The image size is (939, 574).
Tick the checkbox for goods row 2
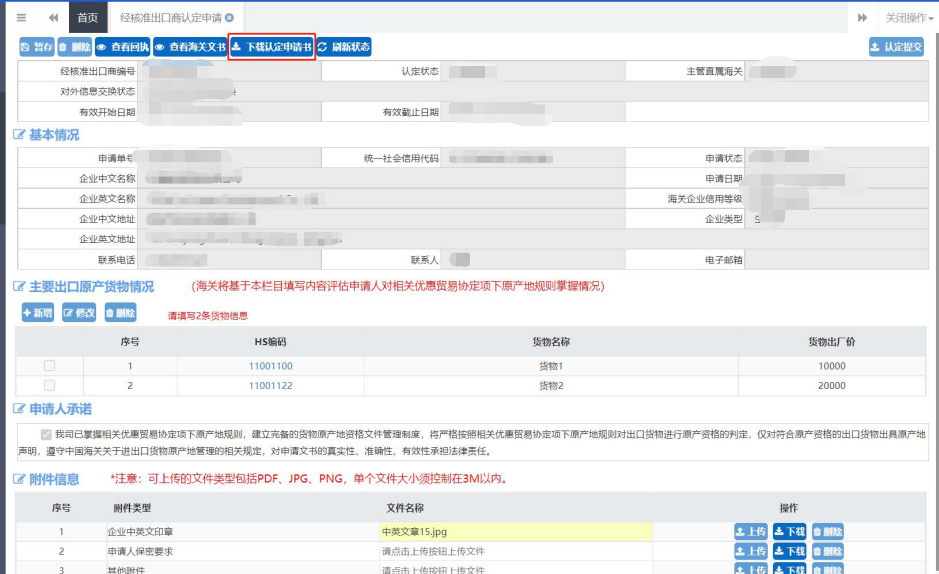(x=49, y=385)
